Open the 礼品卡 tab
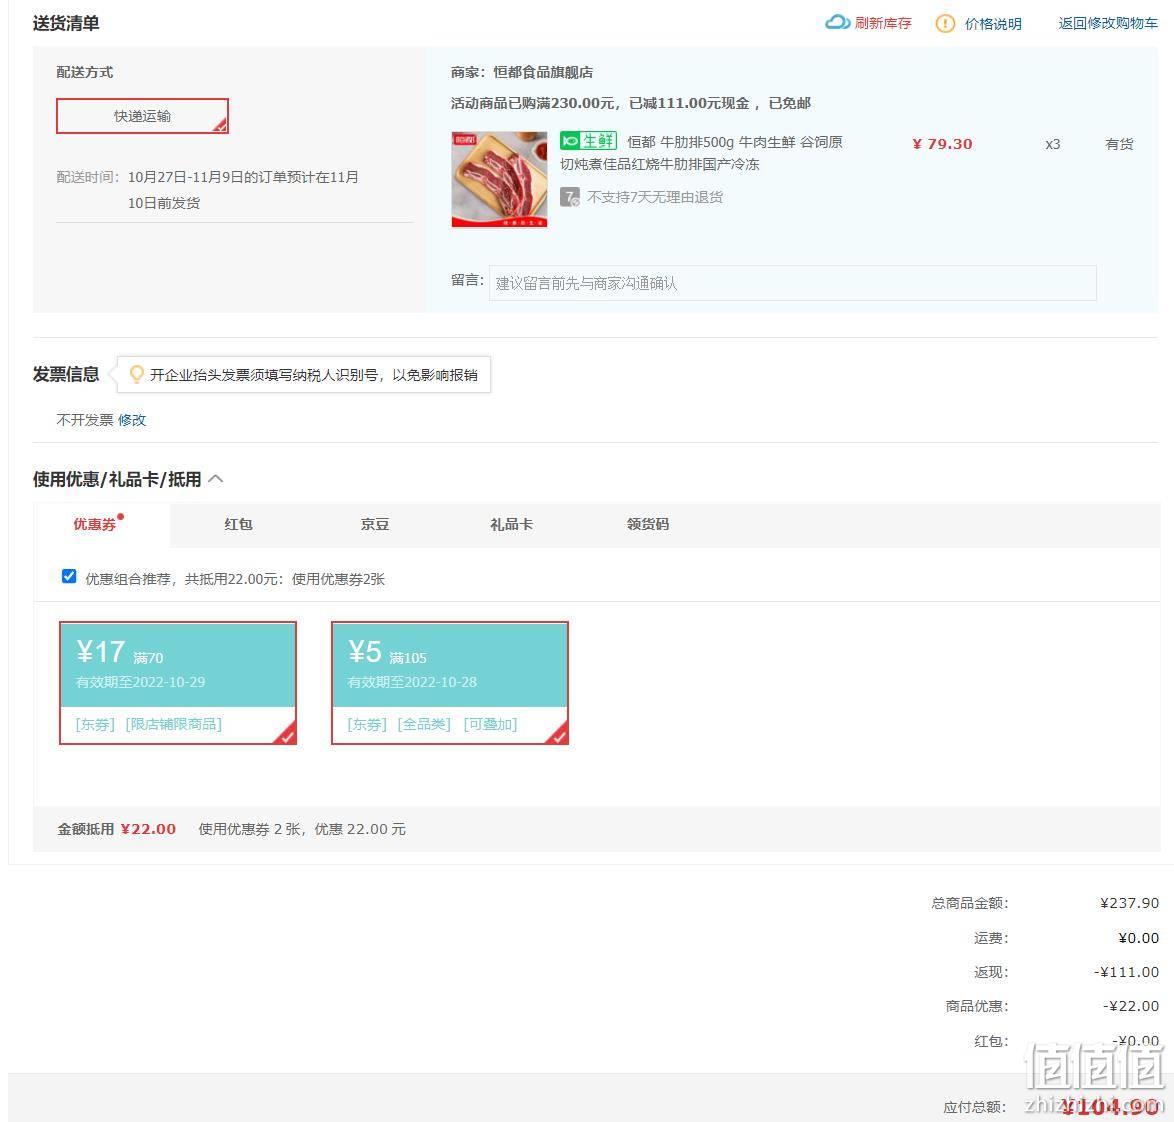1174x1122 pixels. [511, 524]
